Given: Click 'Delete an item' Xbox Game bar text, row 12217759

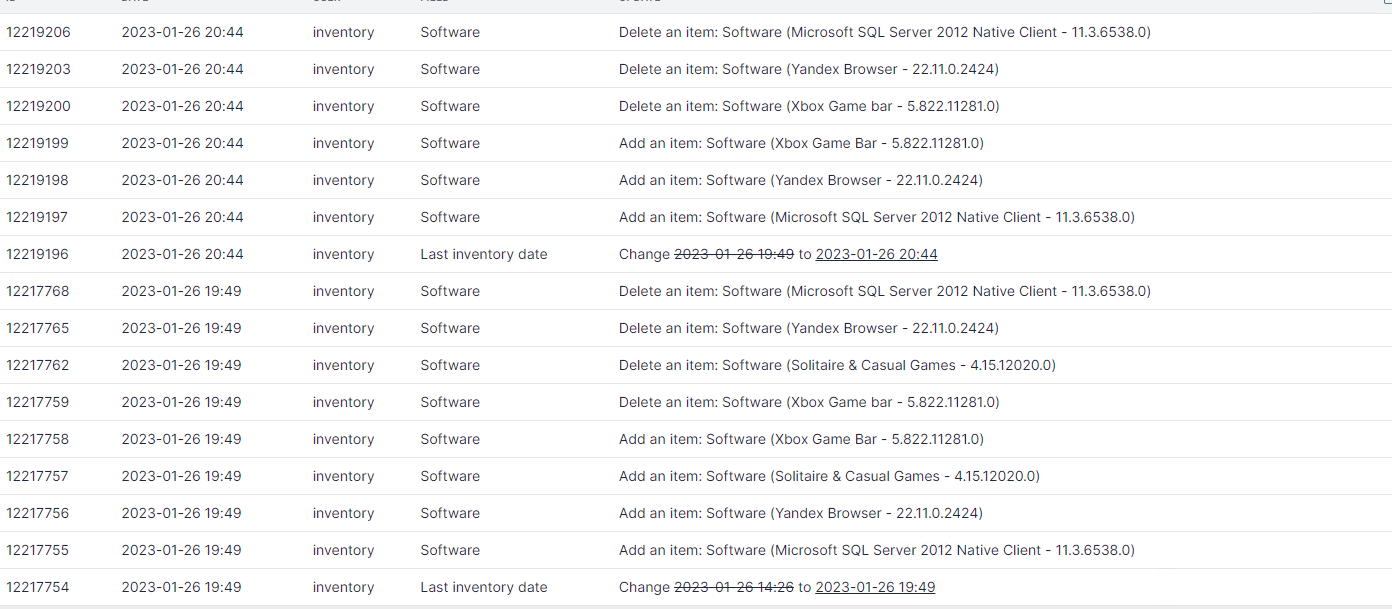Looking at the screenshot, I should [809, 402].
